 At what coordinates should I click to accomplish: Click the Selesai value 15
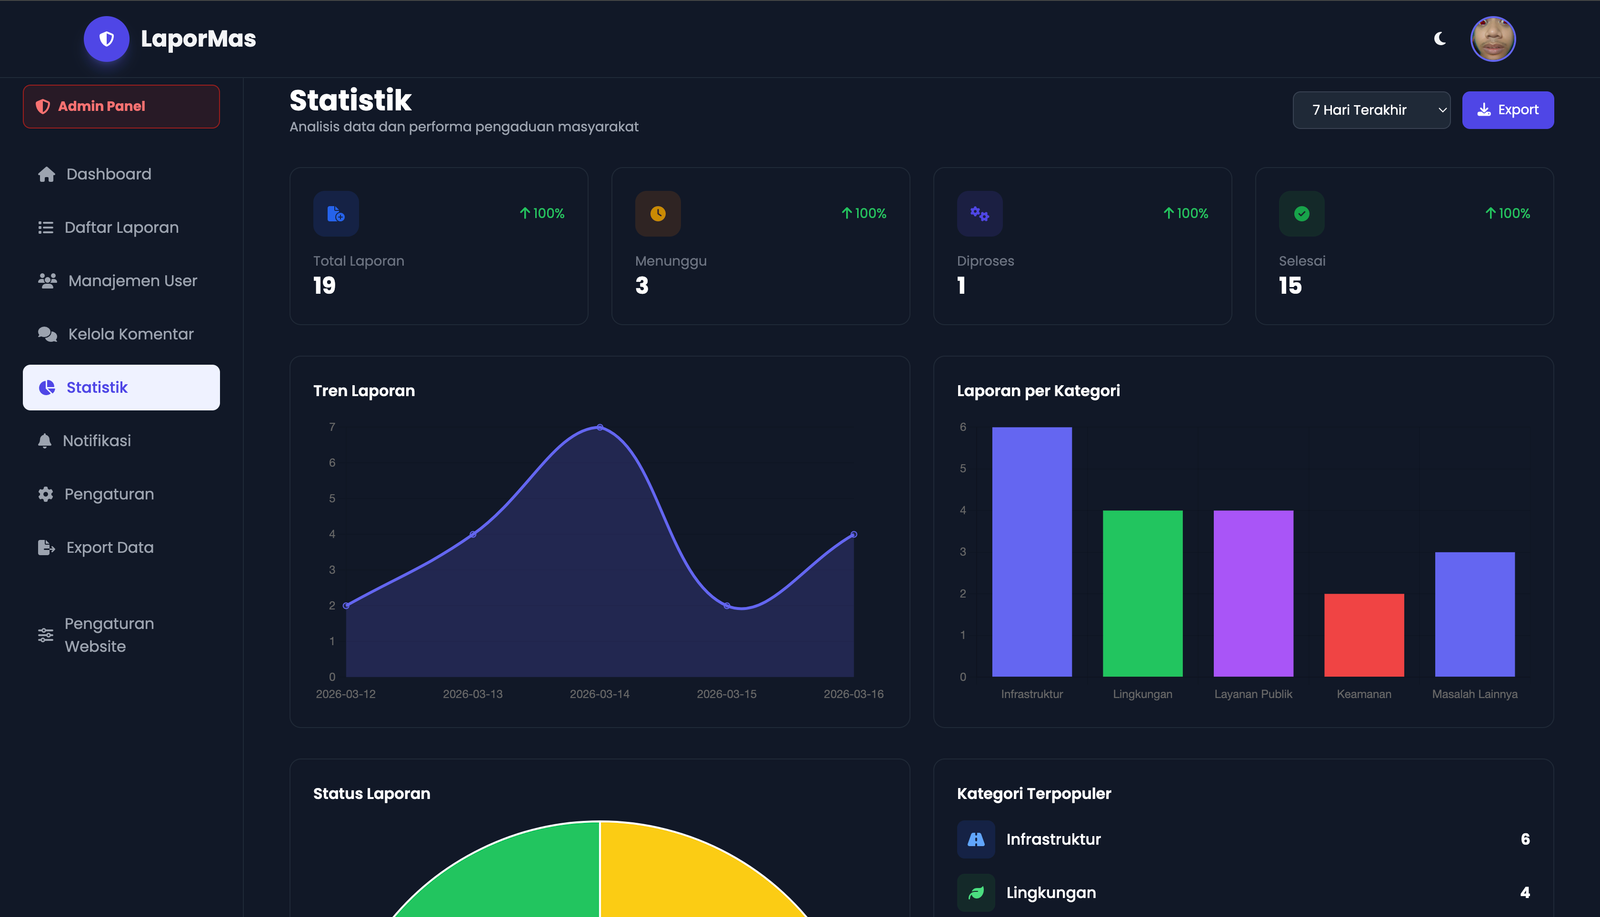[x=1290, y=286]
